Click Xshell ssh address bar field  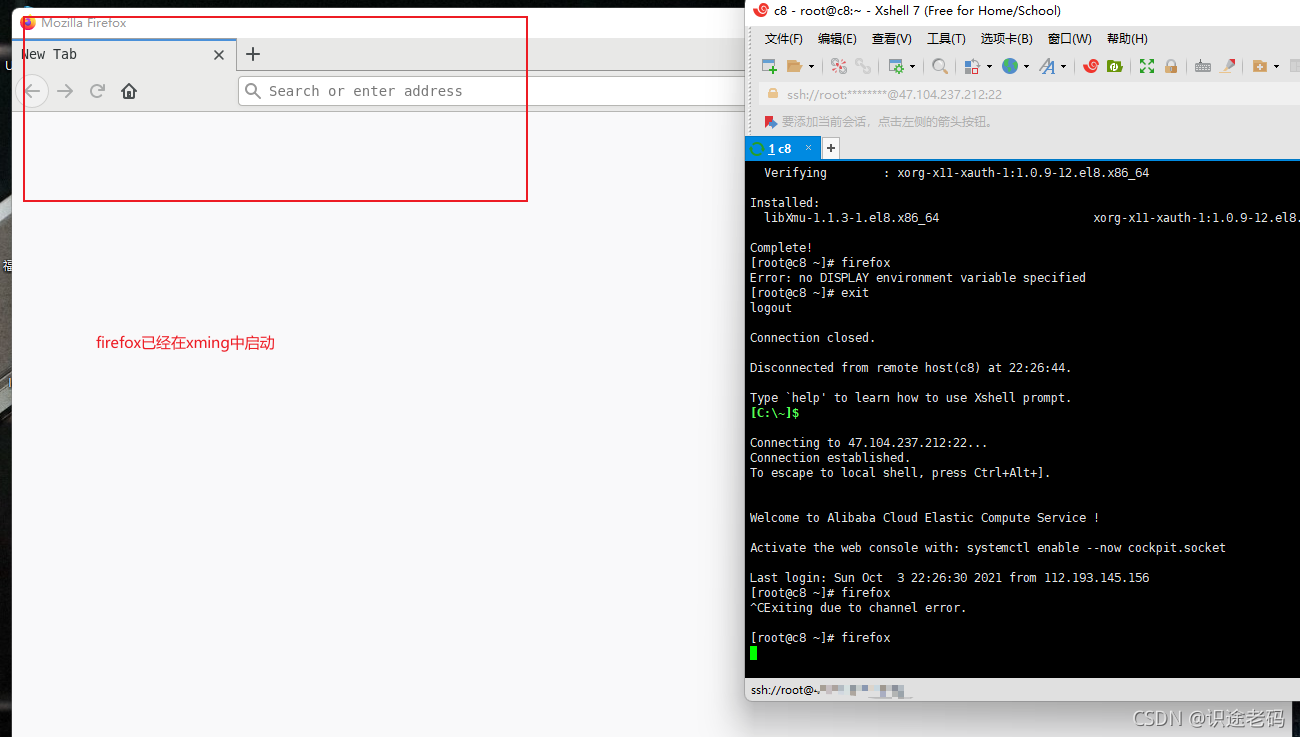tap(1030, 94)
